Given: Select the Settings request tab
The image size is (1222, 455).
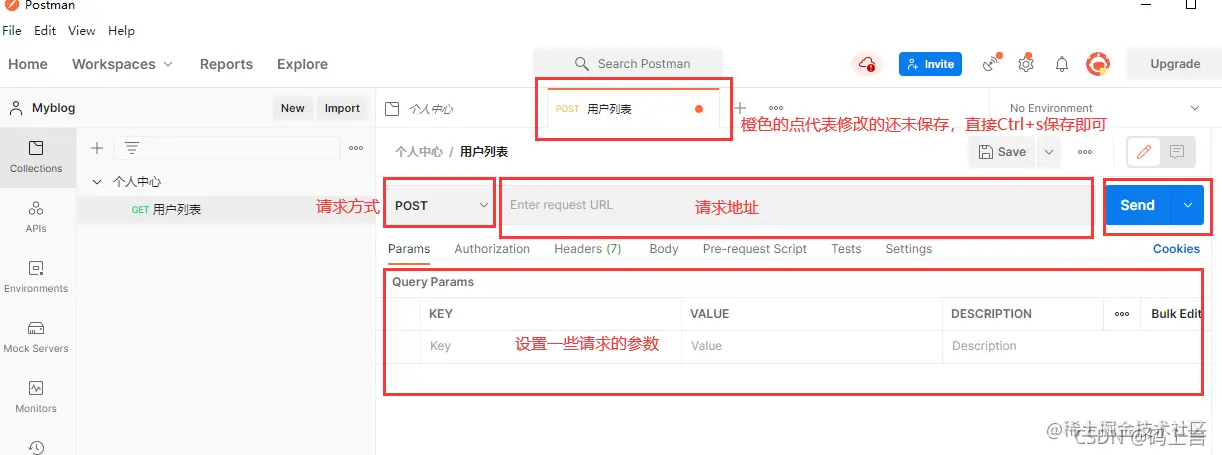Looking at the screenshot, I should pyautogui.click(x=909, y=249).
